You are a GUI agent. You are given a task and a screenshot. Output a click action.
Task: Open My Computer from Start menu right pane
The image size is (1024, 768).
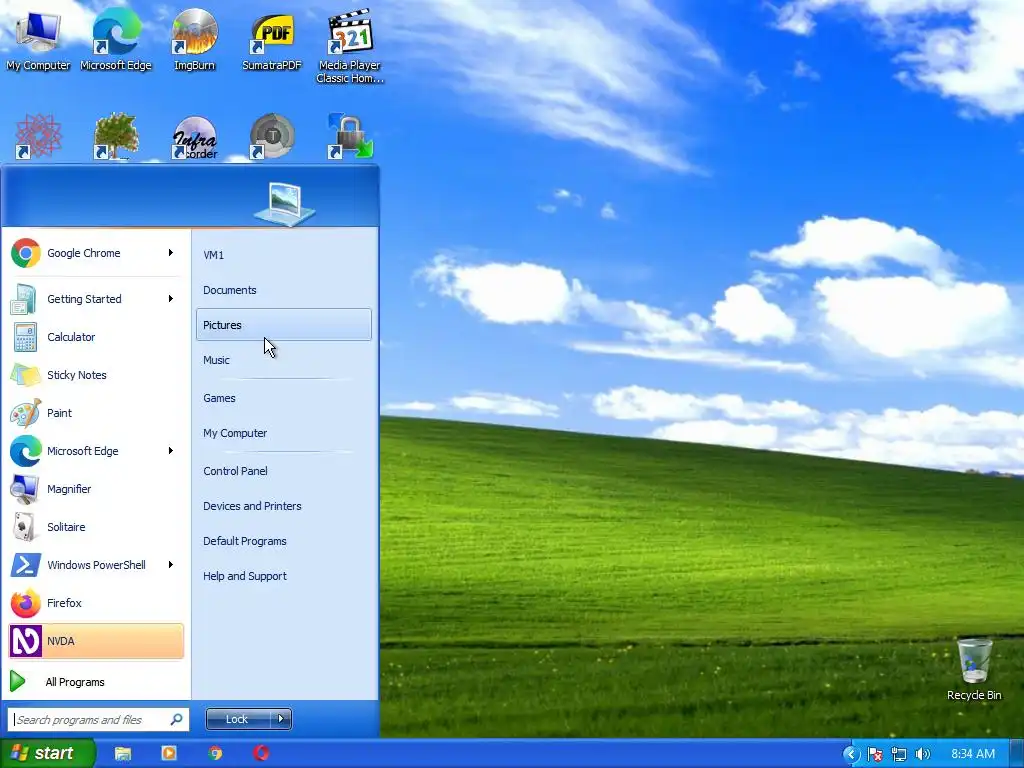[x=283, y=433]
